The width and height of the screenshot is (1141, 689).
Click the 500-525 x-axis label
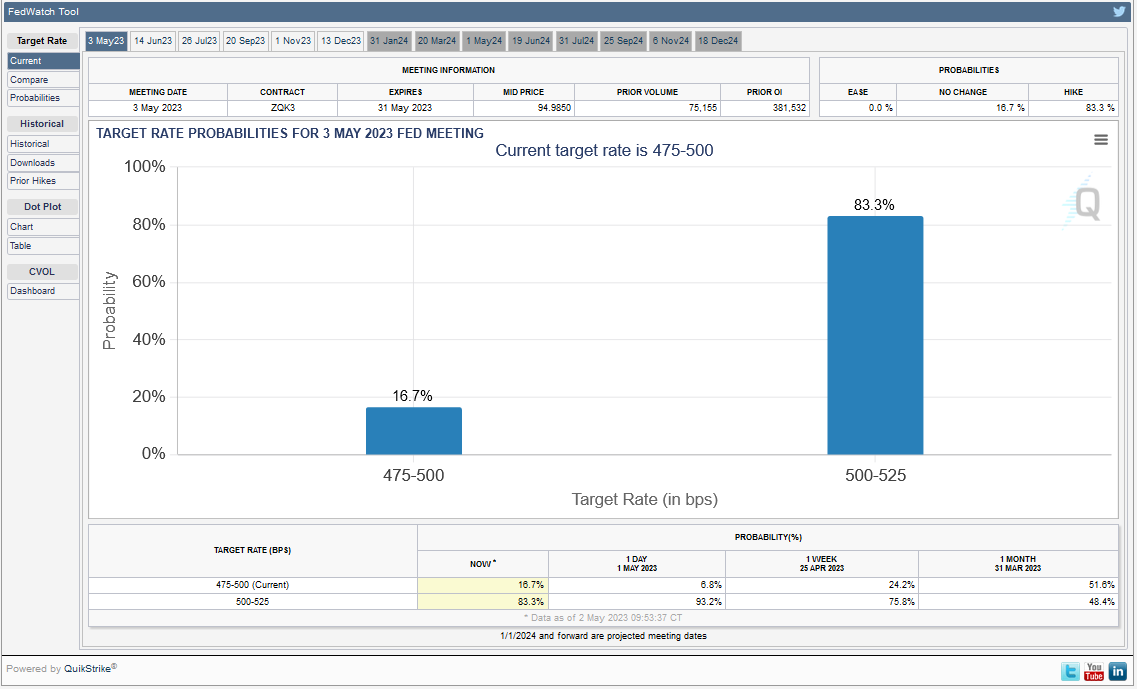click(875, 476)
